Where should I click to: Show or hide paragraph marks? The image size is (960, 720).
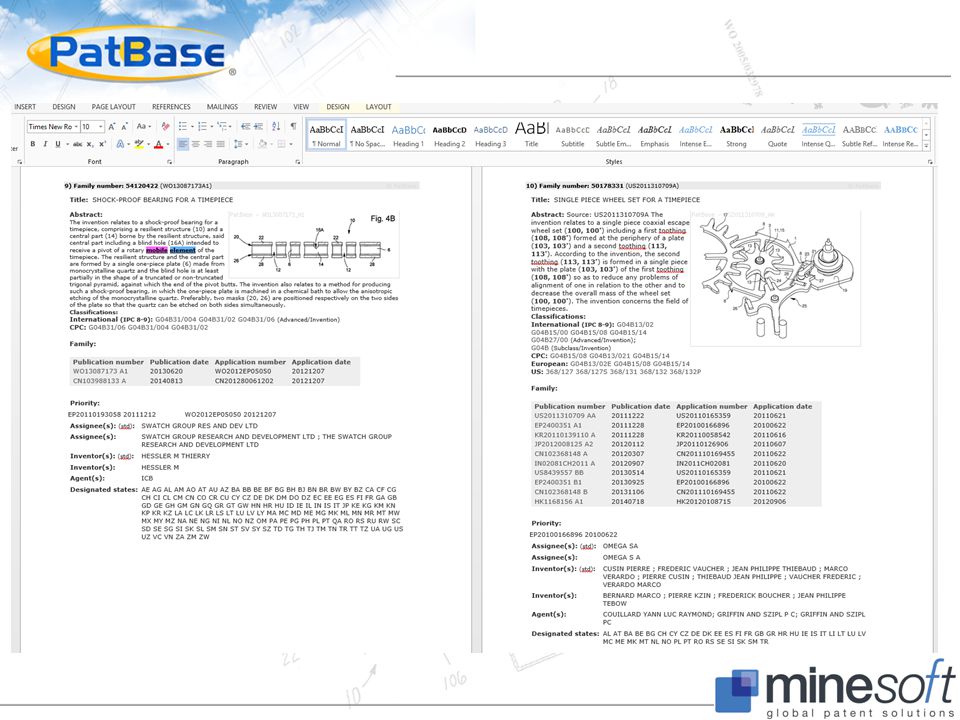pyautogui.click(x=293, y=126)
